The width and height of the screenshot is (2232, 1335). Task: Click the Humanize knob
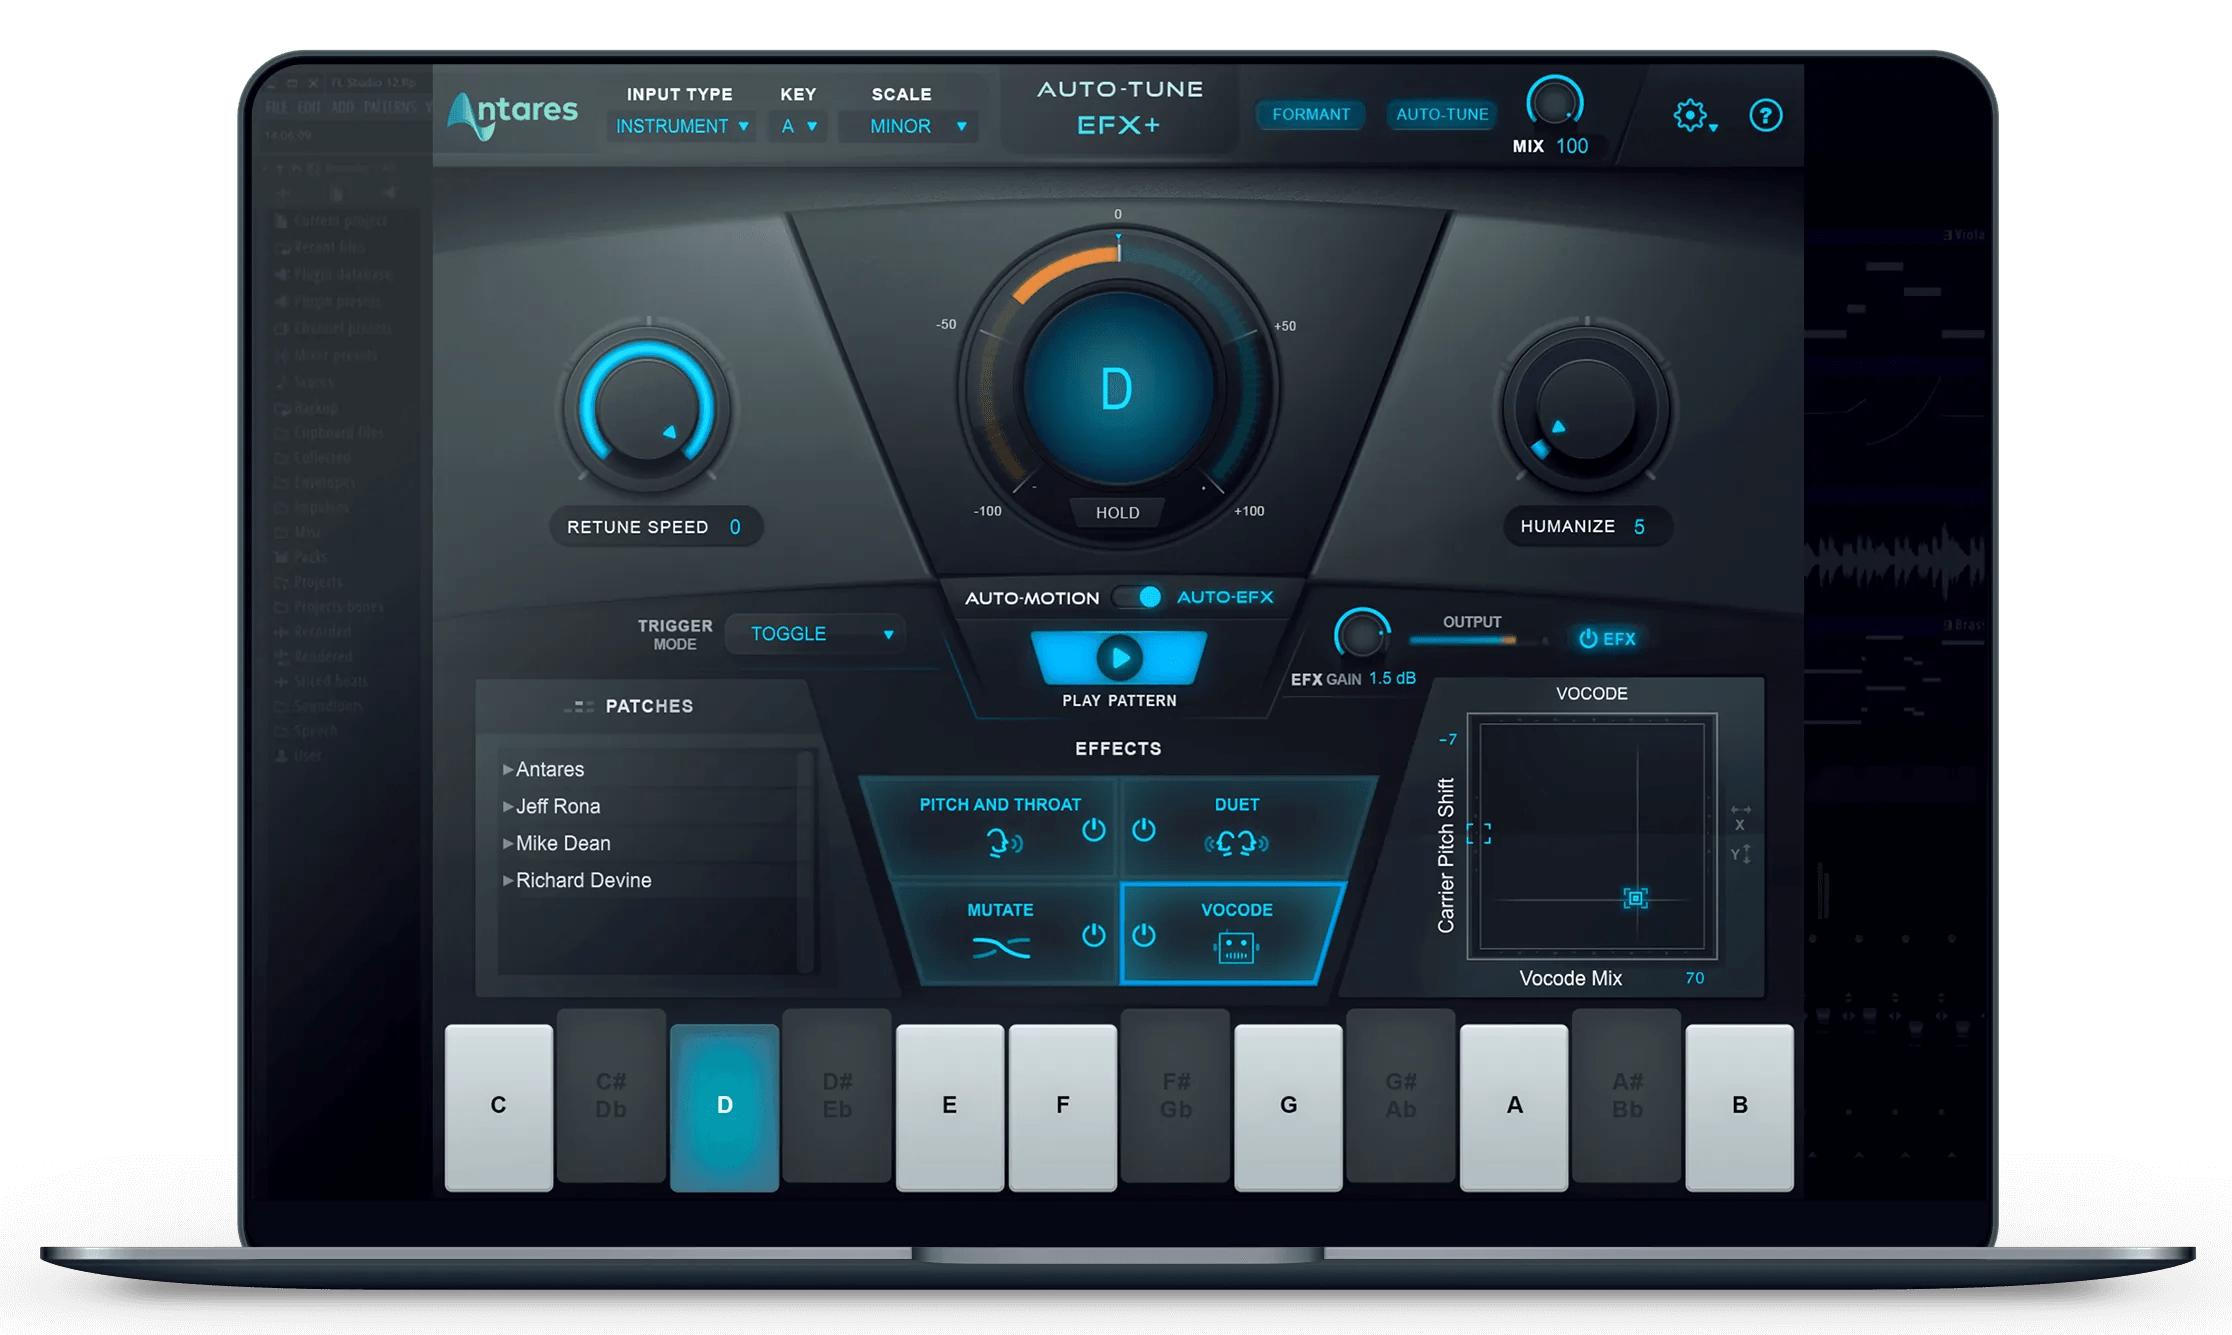[1586, 408]
